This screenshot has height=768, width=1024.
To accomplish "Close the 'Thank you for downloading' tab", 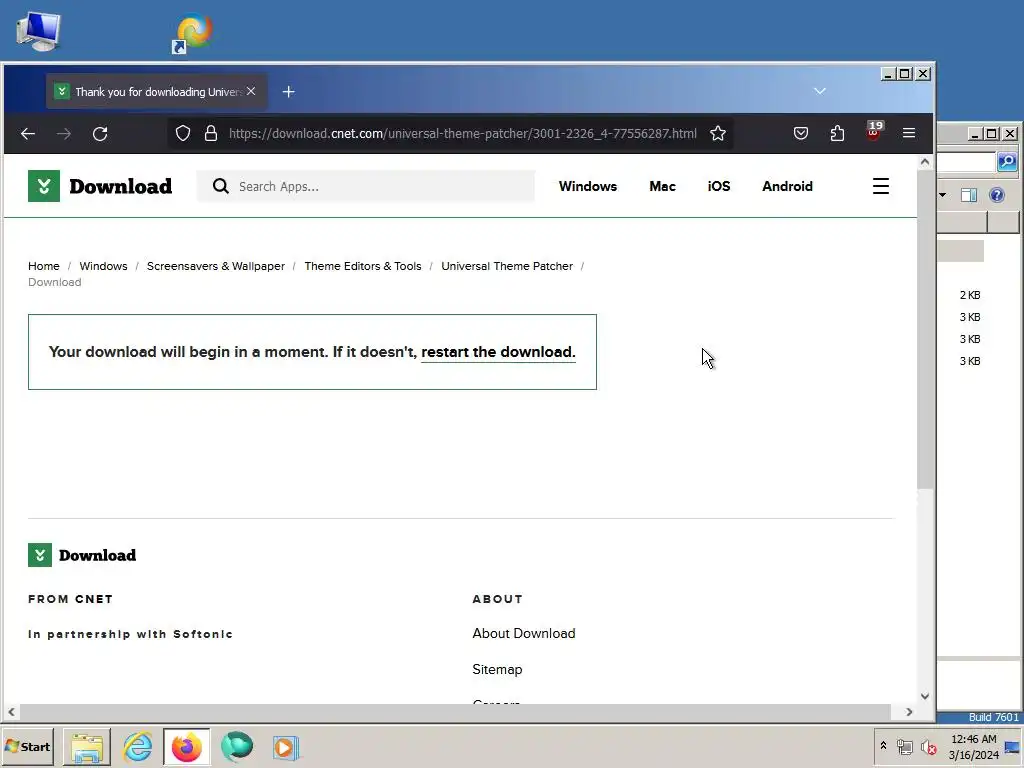I will tap(251, 91).
